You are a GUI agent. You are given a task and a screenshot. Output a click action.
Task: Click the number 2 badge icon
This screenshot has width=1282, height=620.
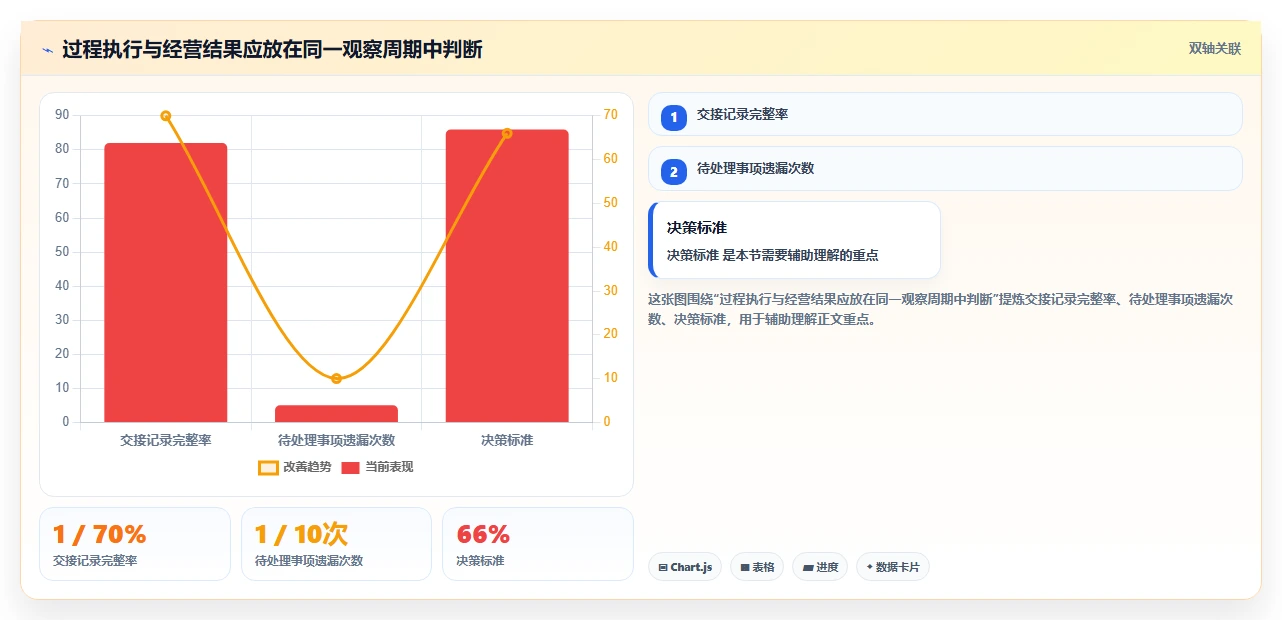(x=673, y=171)
